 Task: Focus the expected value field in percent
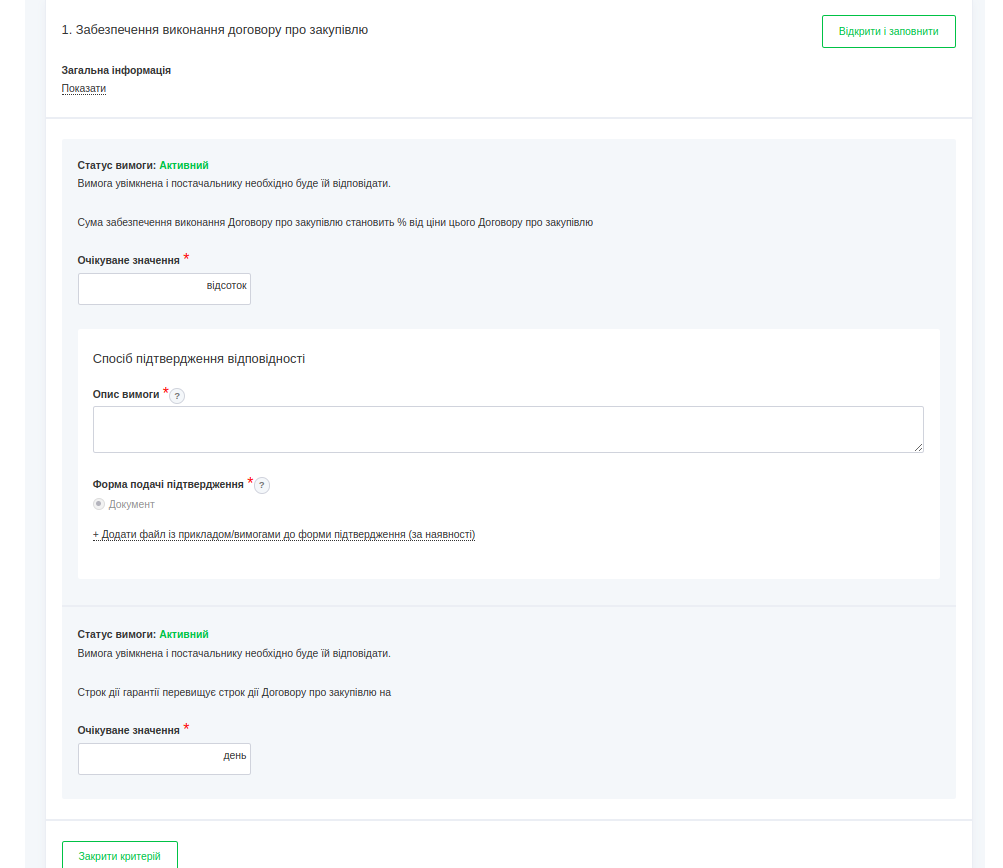pyautogui.click(x=140, y=289)
